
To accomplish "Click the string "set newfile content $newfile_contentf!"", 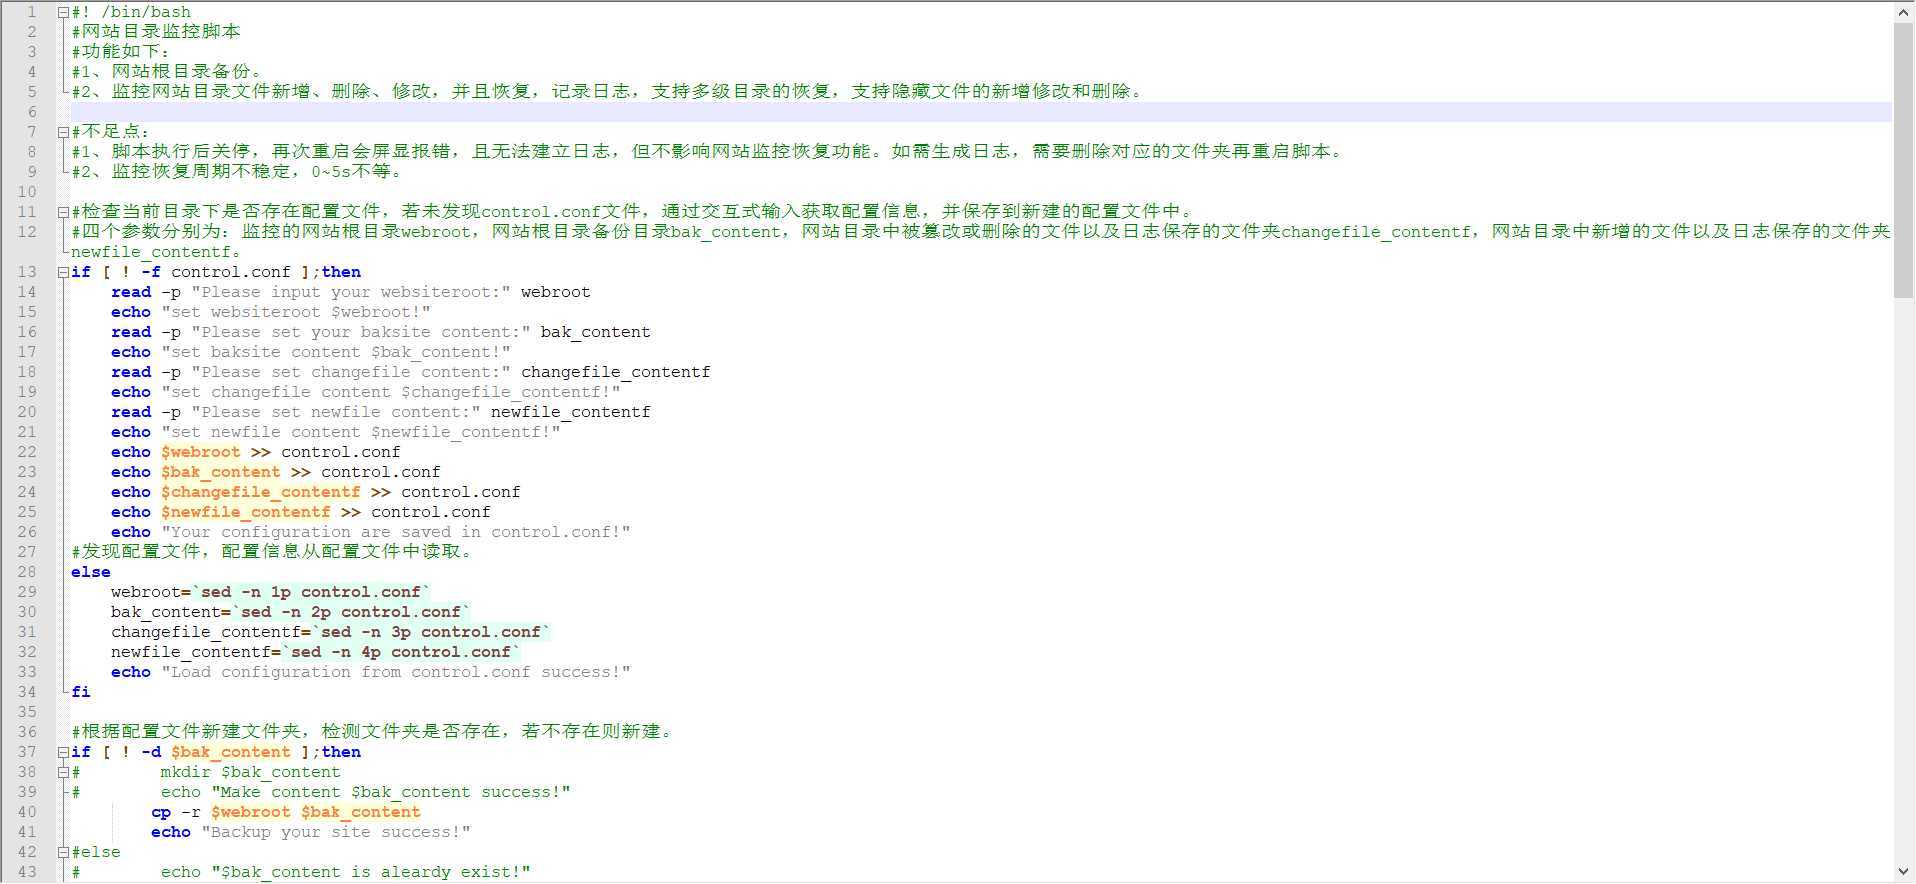I will 361,432.
